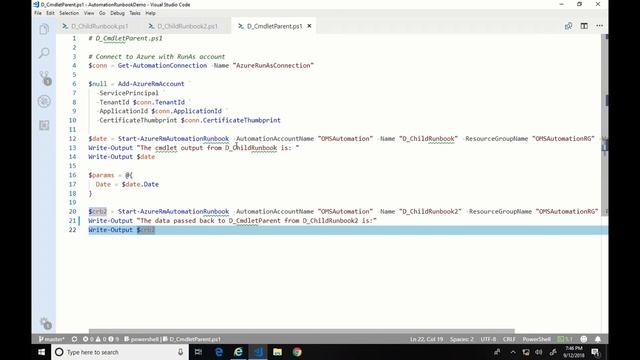Open the View menu
The image size is (640, 360).
point(89,13)
